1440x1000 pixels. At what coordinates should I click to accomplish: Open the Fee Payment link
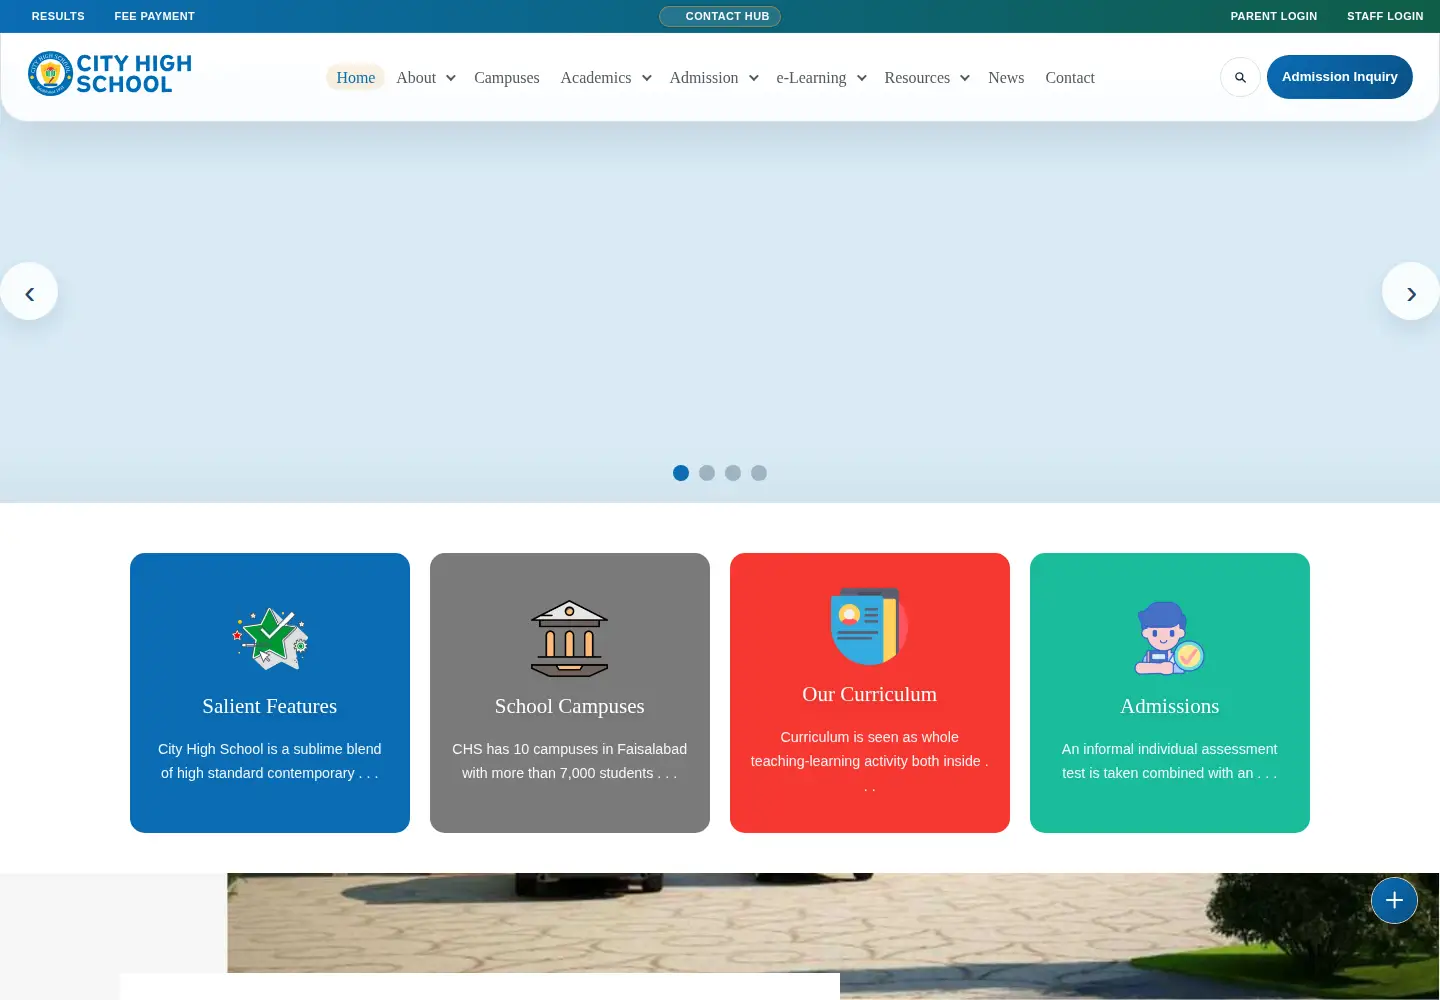(155, 16)
